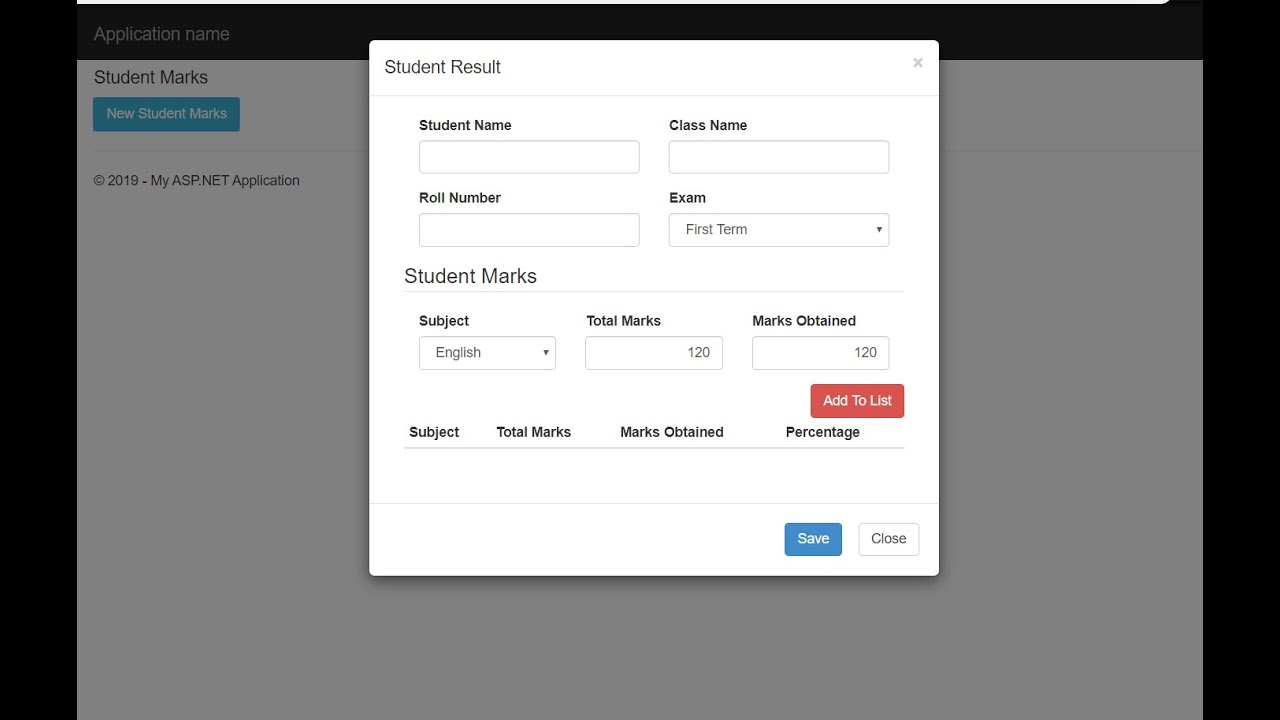Close the Student Result dialog with X
Viewport: 1280px width, 720px height.
(x=917, y=63)
